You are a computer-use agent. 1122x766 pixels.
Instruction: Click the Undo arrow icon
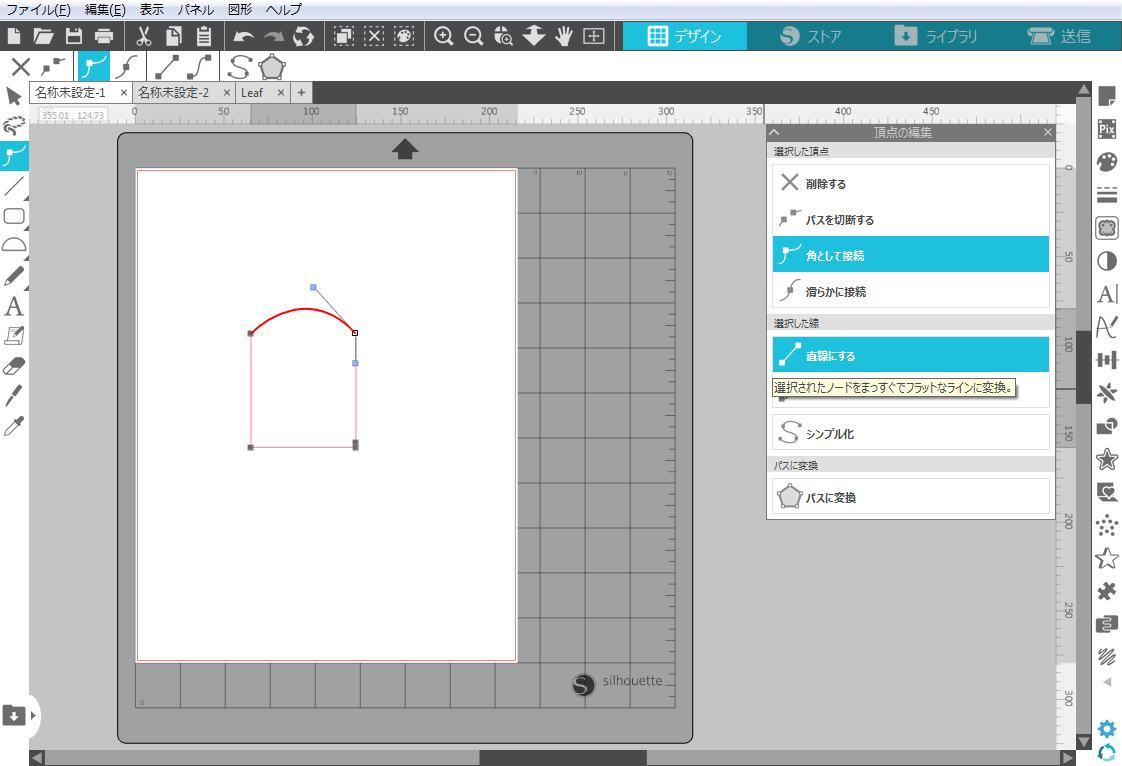point(243,37)
